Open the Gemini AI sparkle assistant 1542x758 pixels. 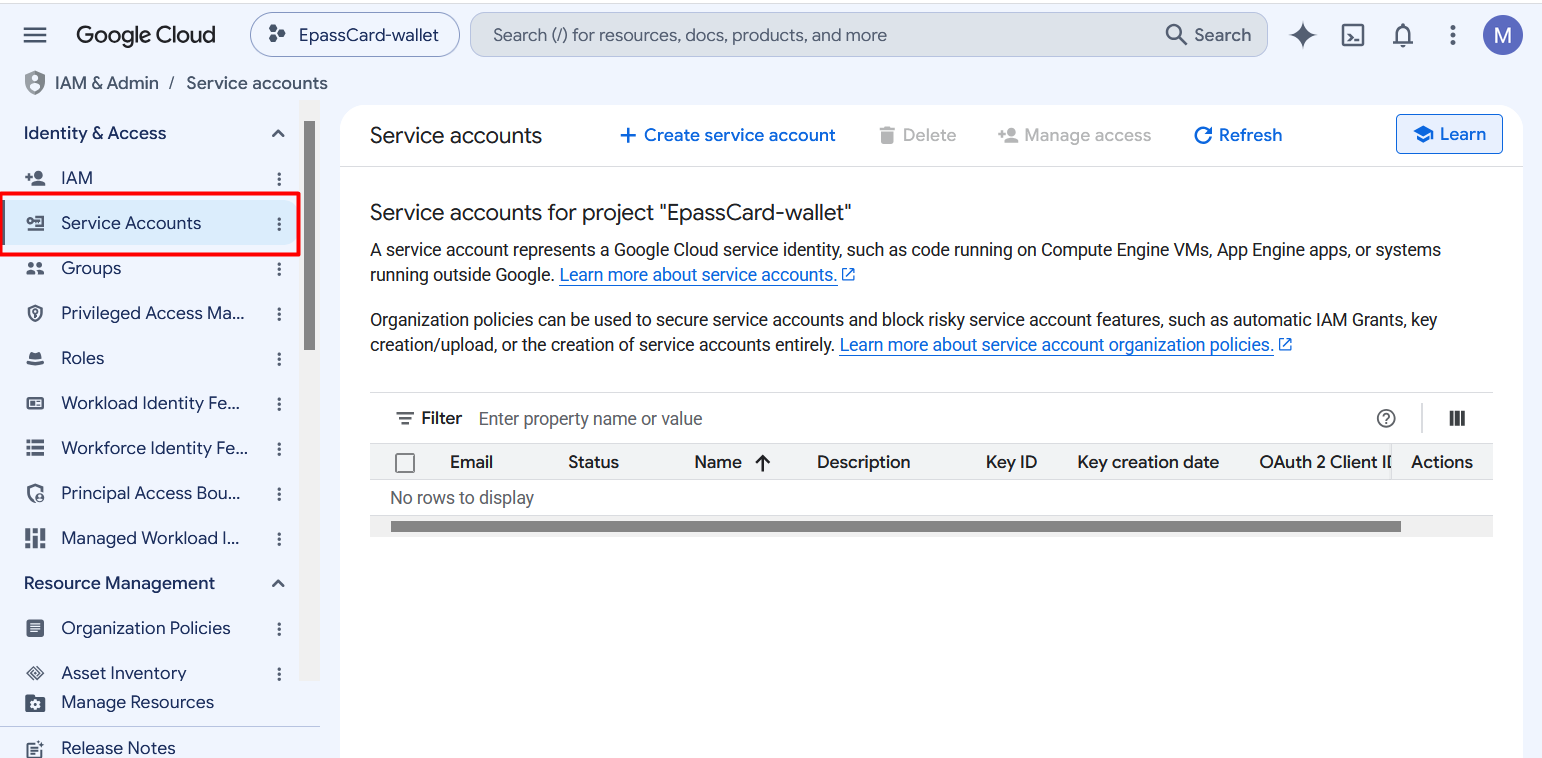(1303, 35)
